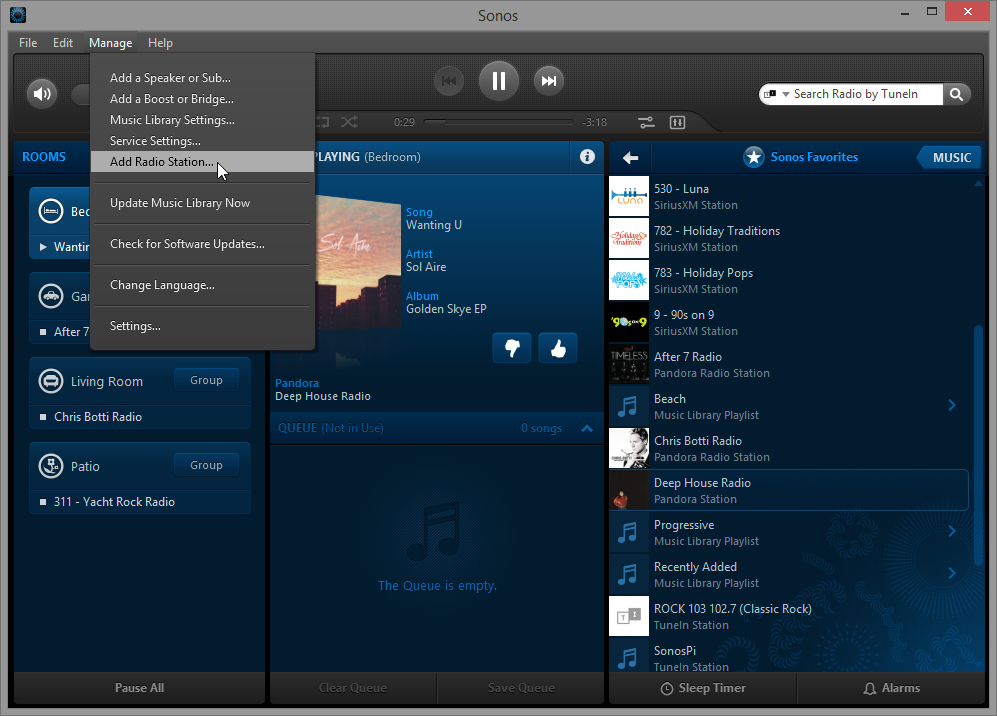
Task: Select After 7 Radio favorite thumbnail
Action: click(x=629, y=364)
